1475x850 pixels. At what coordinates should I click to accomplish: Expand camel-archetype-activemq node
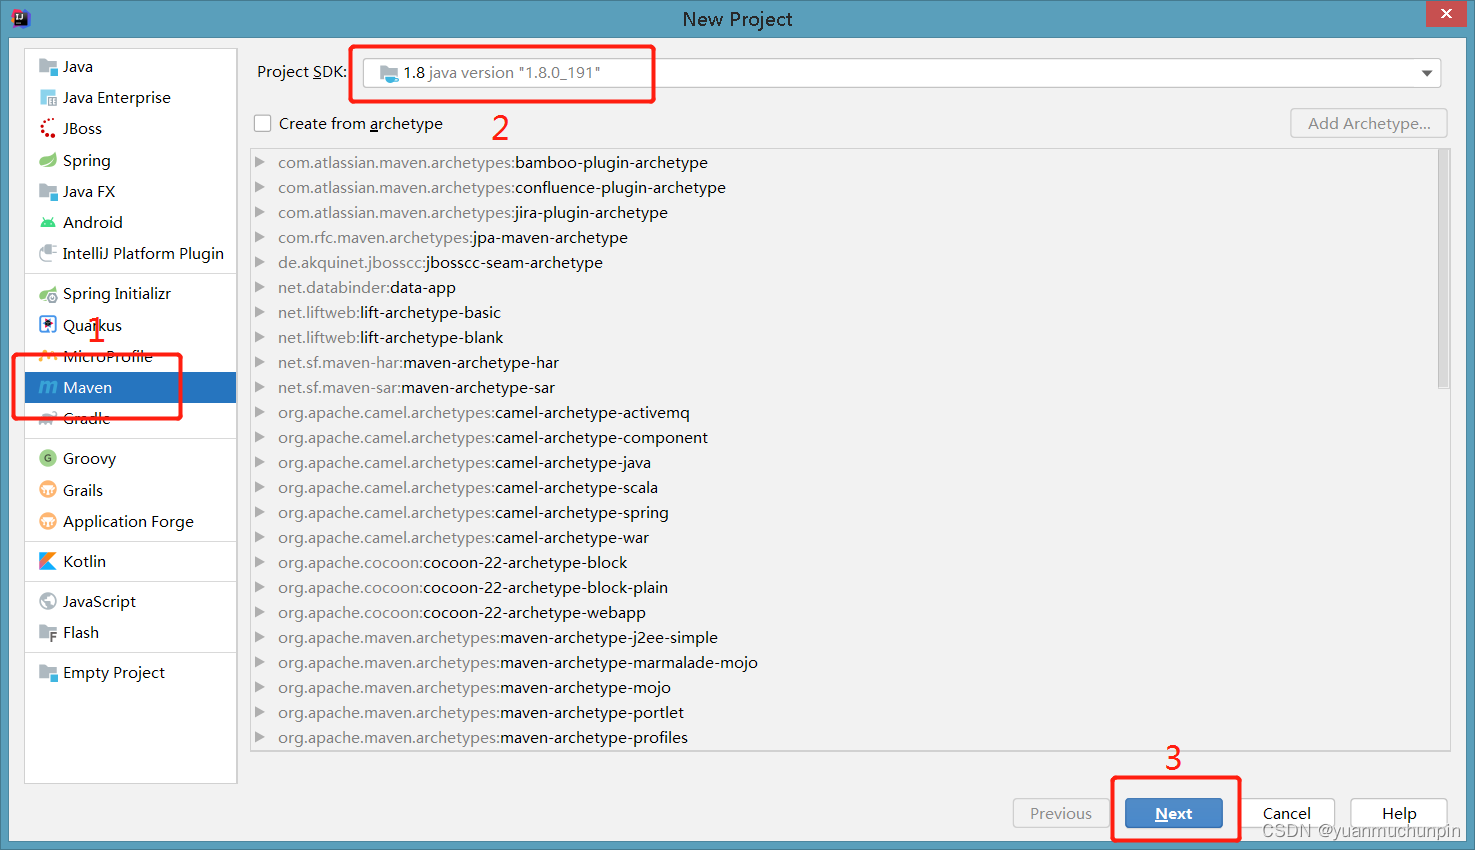tap(260, 412)
